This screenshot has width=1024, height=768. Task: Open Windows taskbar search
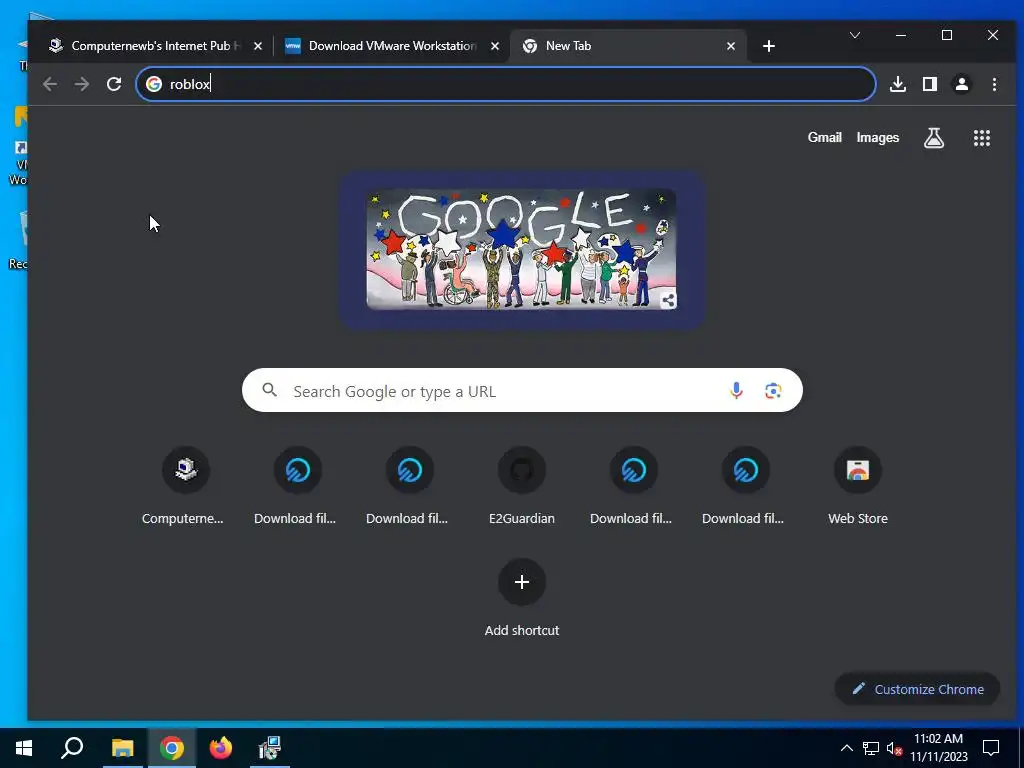tap(72, 748)
